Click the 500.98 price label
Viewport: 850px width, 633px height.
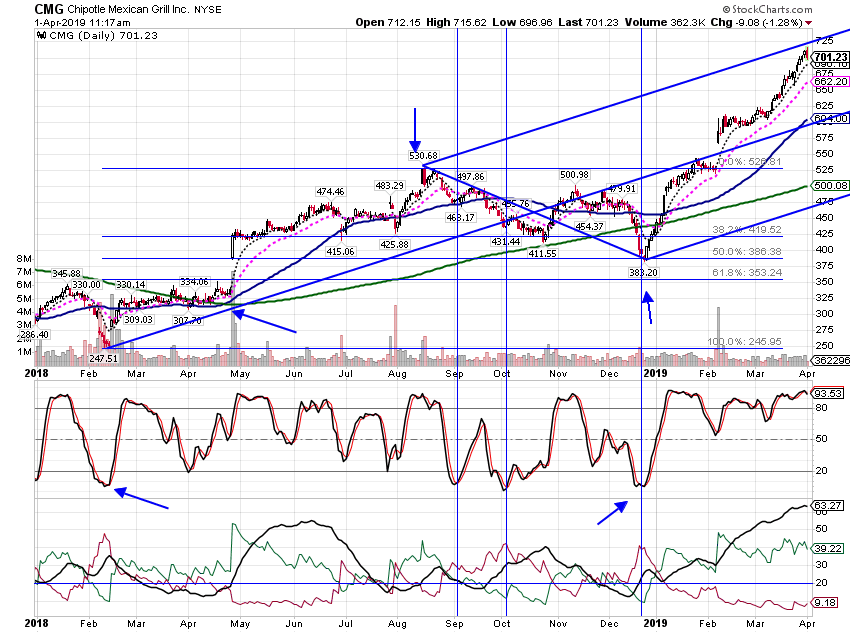coord(575,175)
